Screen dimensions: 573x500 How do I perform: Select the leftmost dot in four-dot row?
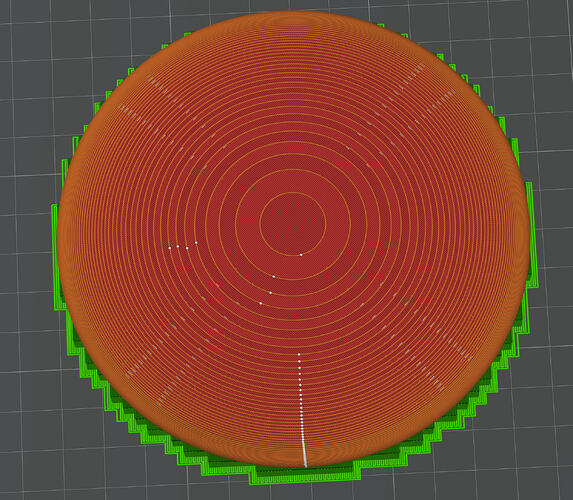coord(170,248)
